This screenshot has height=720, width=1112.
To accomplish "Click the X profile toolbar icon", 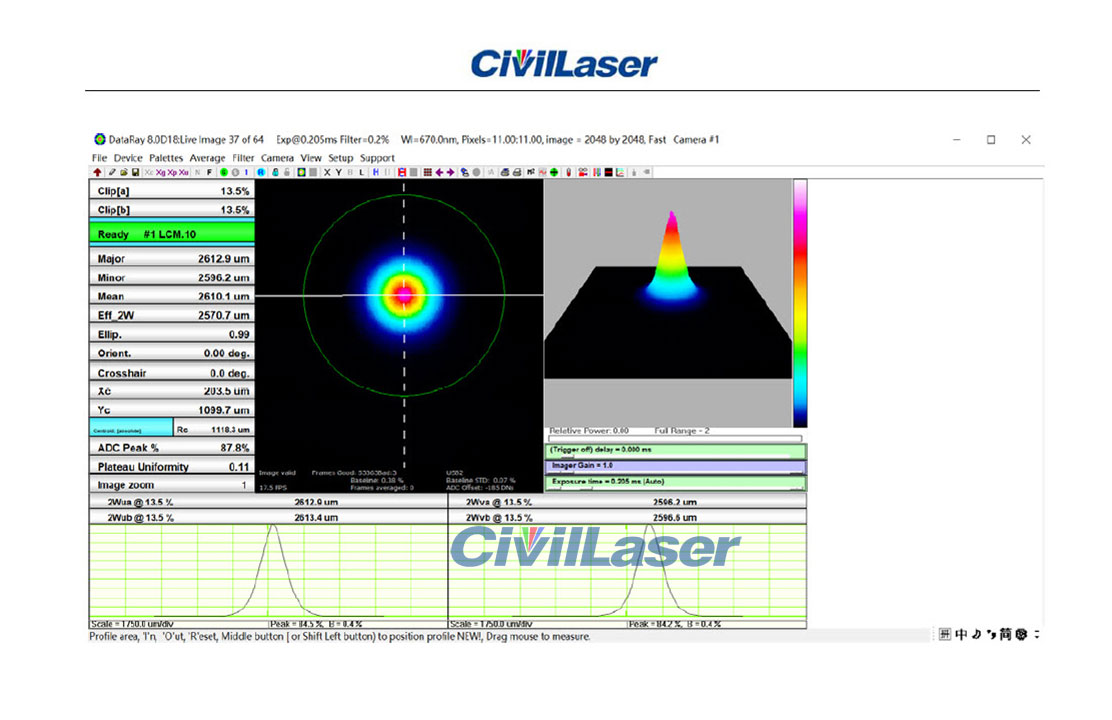I will (326, 172).
